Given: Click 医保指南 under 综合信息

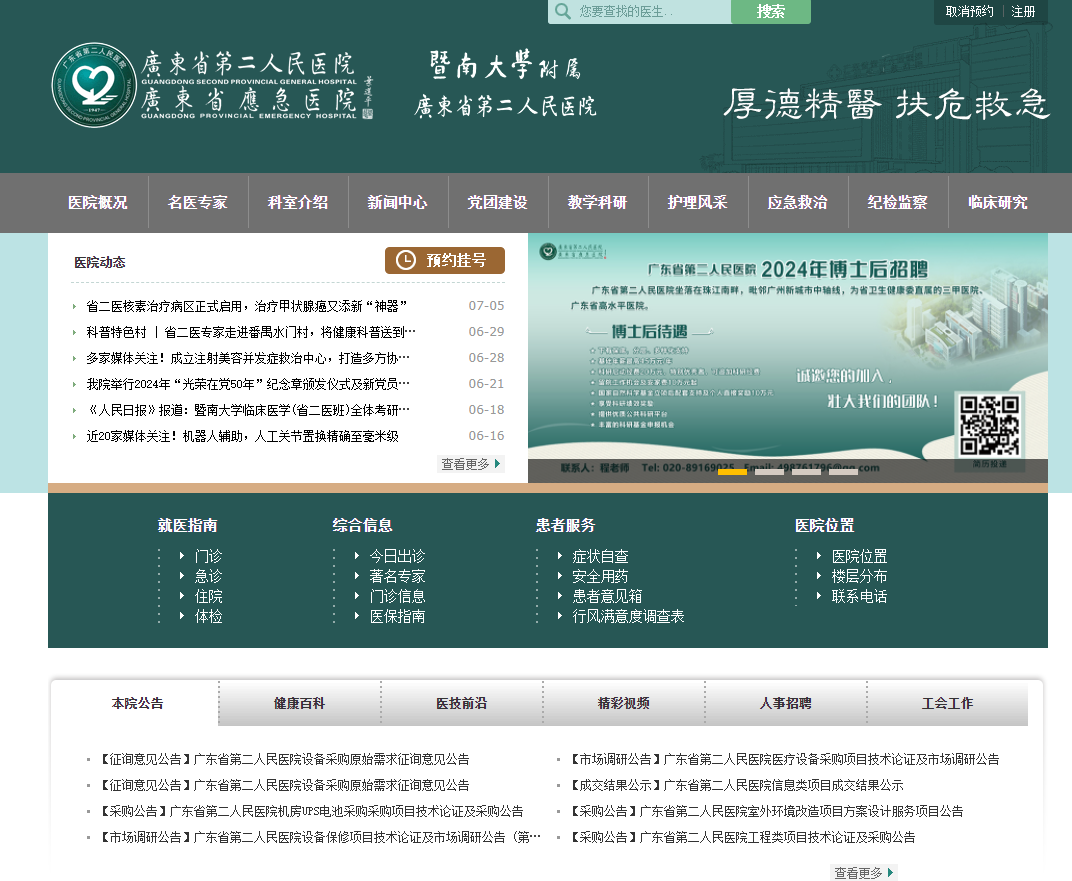Looking at the screenshot, I should (397, 616).
